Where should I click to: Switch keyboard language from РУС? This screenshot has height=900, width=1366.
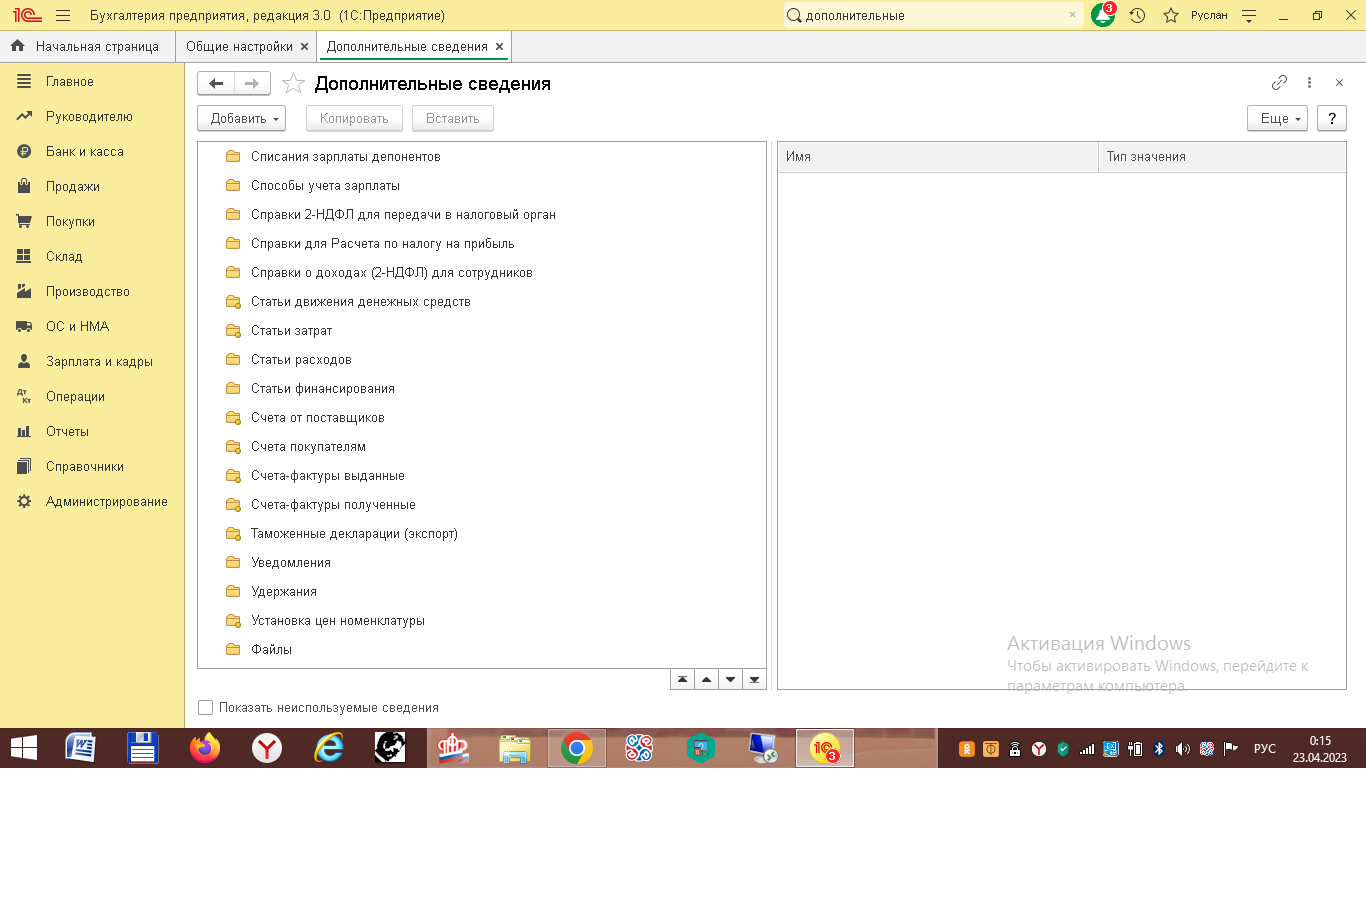(x=1265, y=748)
